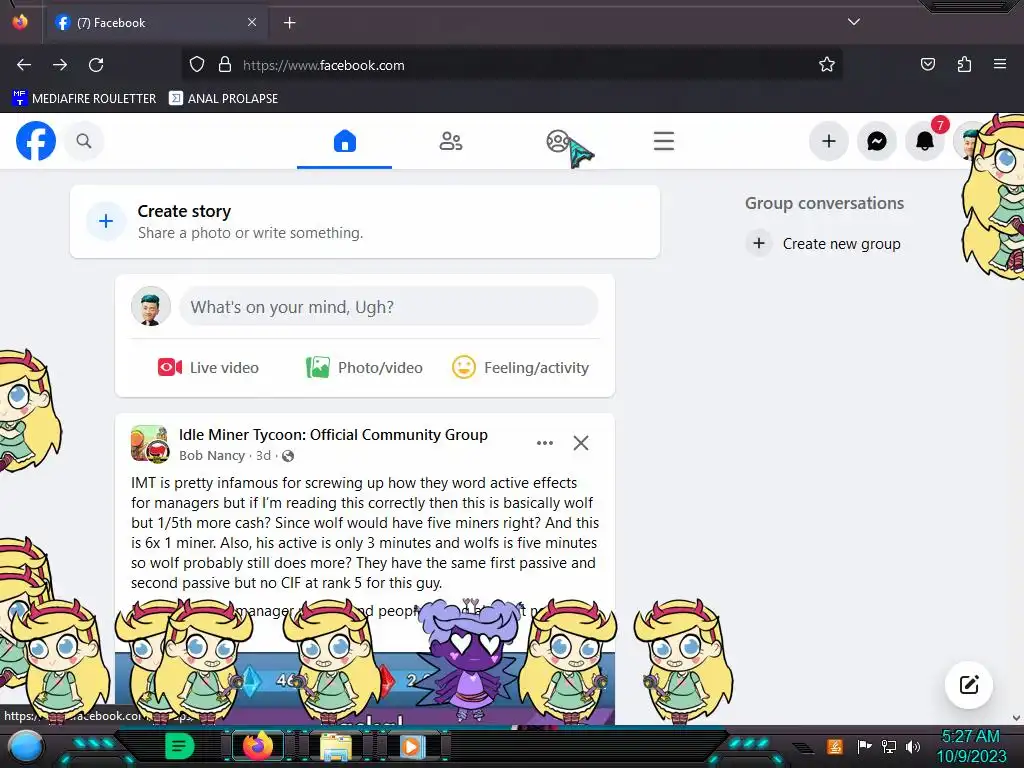Image resolution: width=1024 pixels, height=768 pixels.
Task: Select the Home feed tab
Action: coord(344,141)
